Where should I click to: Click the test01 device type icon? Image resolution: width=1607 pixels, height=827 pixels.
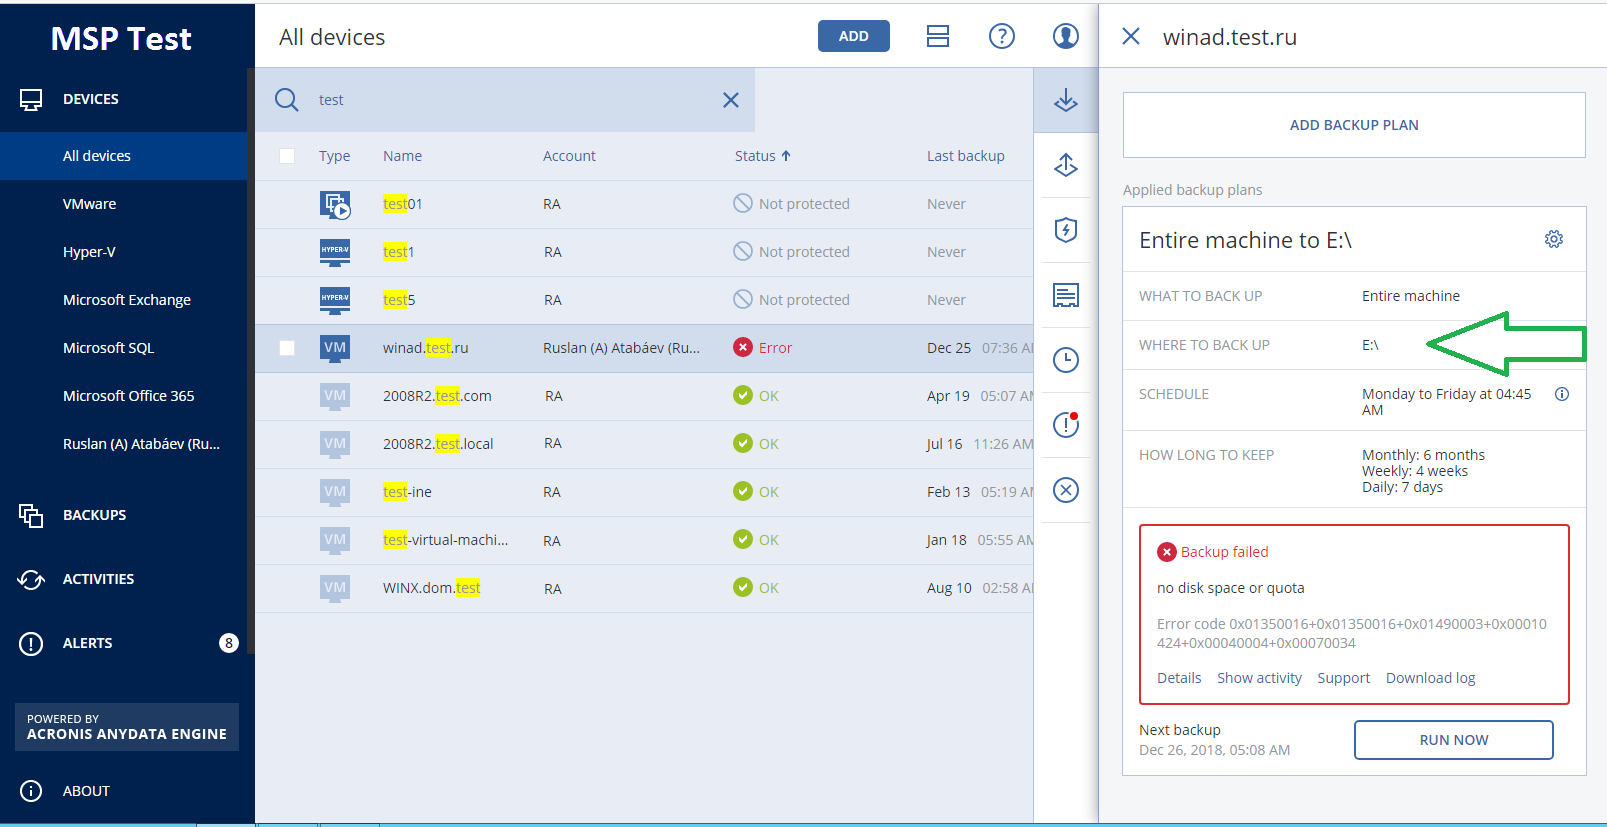point(335,204)
